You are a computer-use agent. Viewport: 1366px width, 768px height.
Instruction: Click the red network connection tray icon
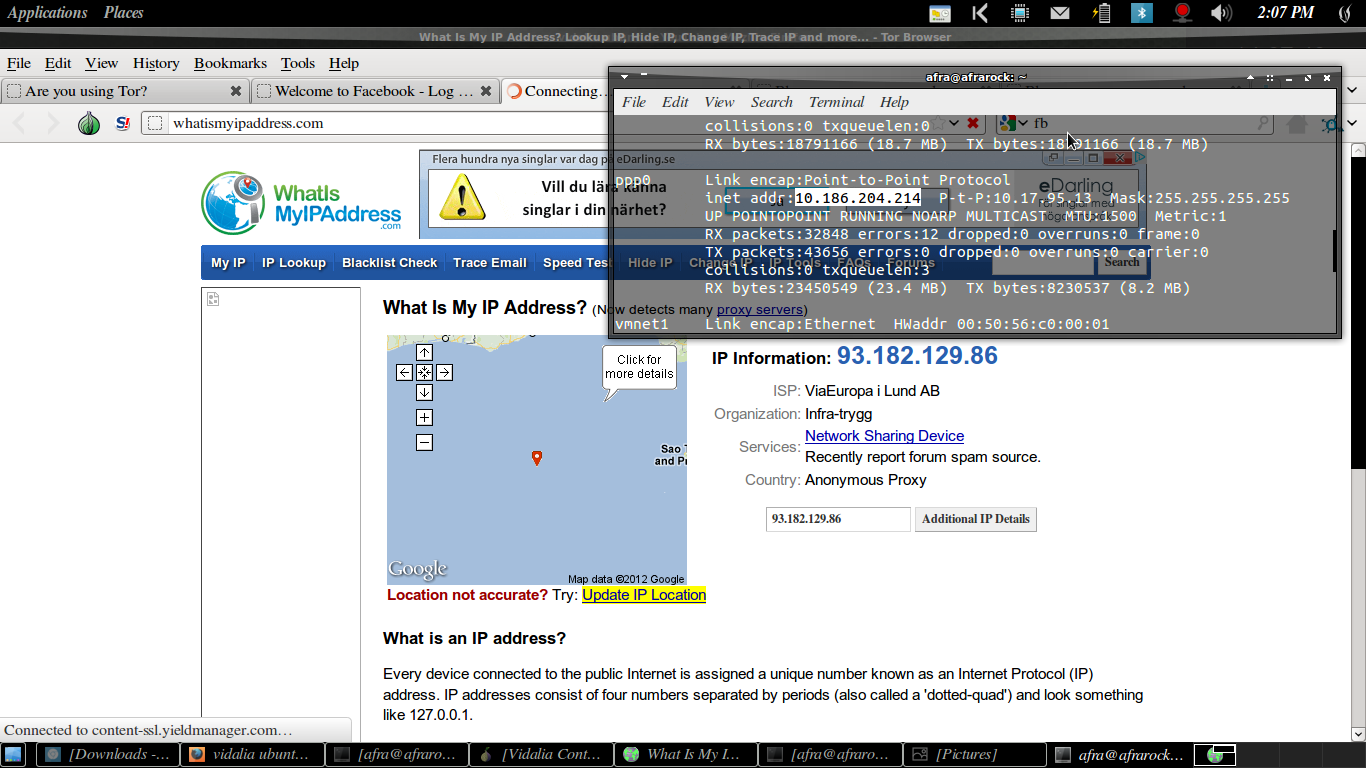tap(1182, 13)
